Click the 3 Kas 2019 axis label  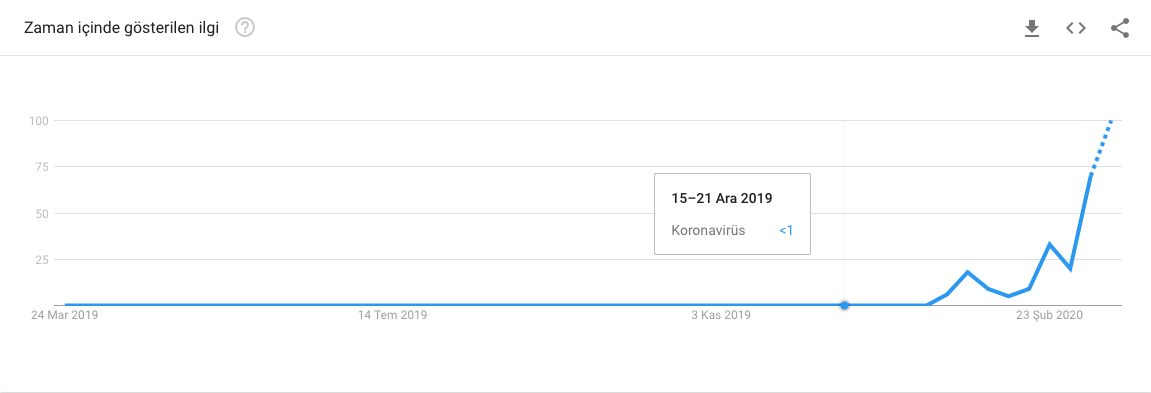[x=722, y=316]
